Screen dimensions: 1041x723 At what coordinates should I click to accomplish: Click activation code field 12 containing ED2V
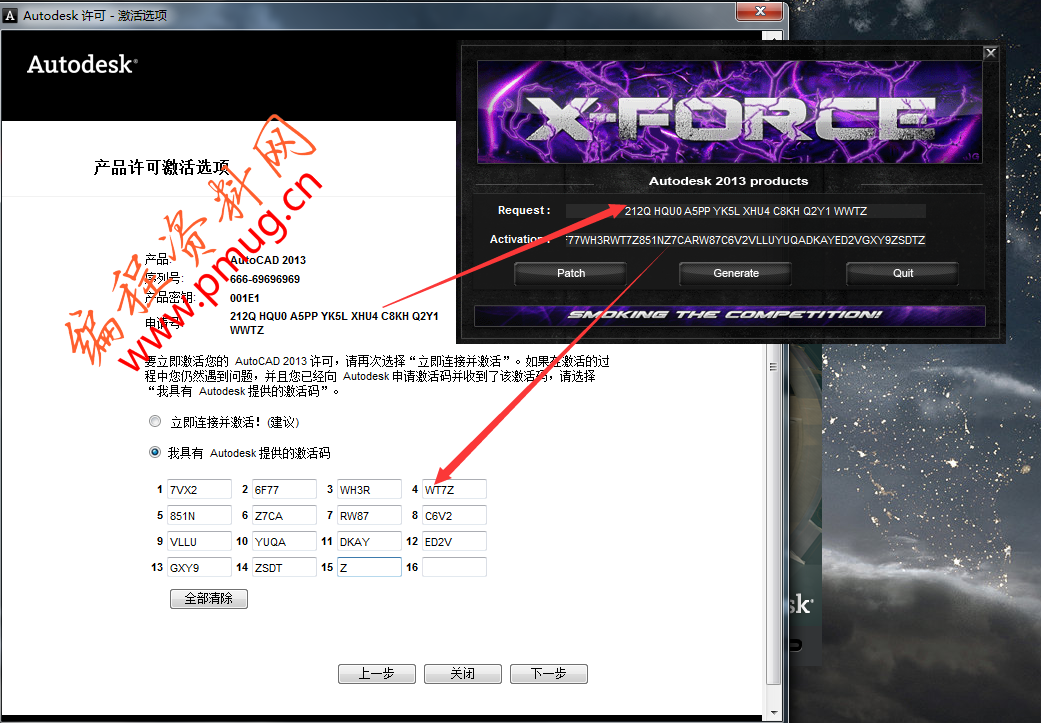coord(454,541)
